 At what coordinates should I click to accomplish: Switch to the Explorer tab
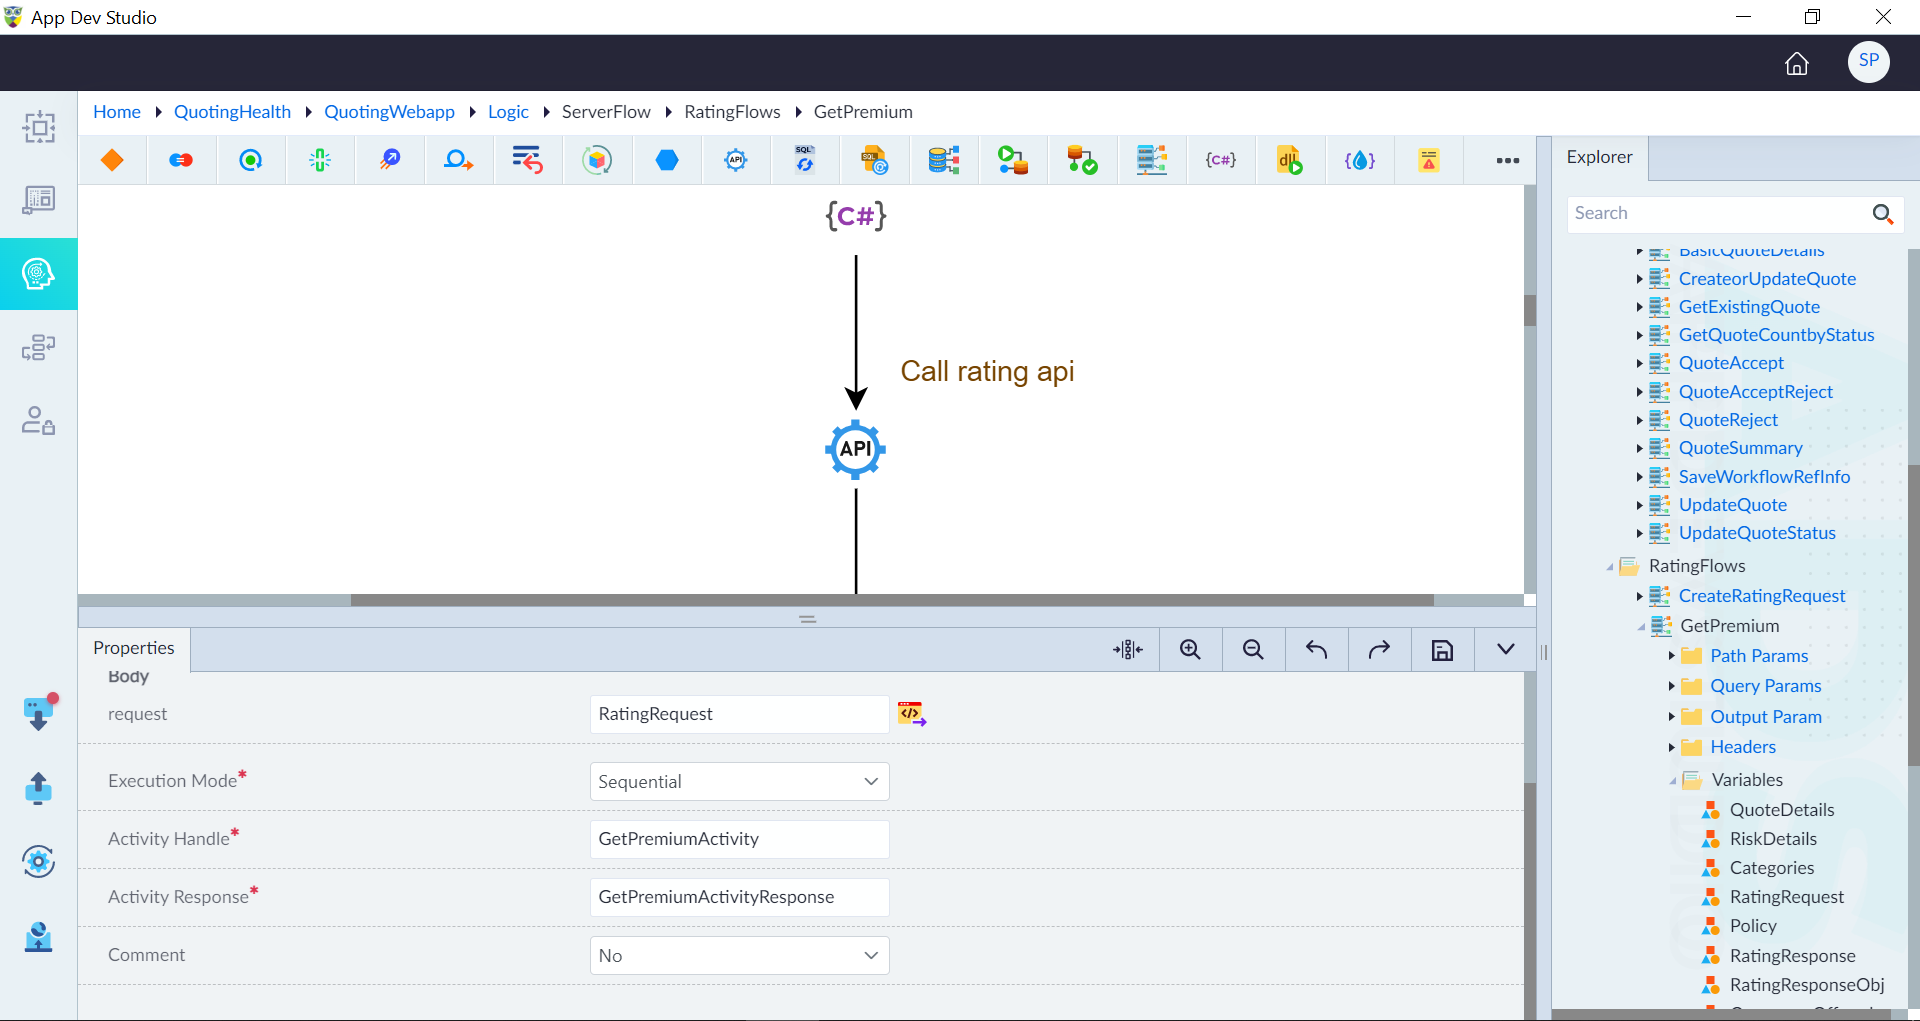point(1599,157)
